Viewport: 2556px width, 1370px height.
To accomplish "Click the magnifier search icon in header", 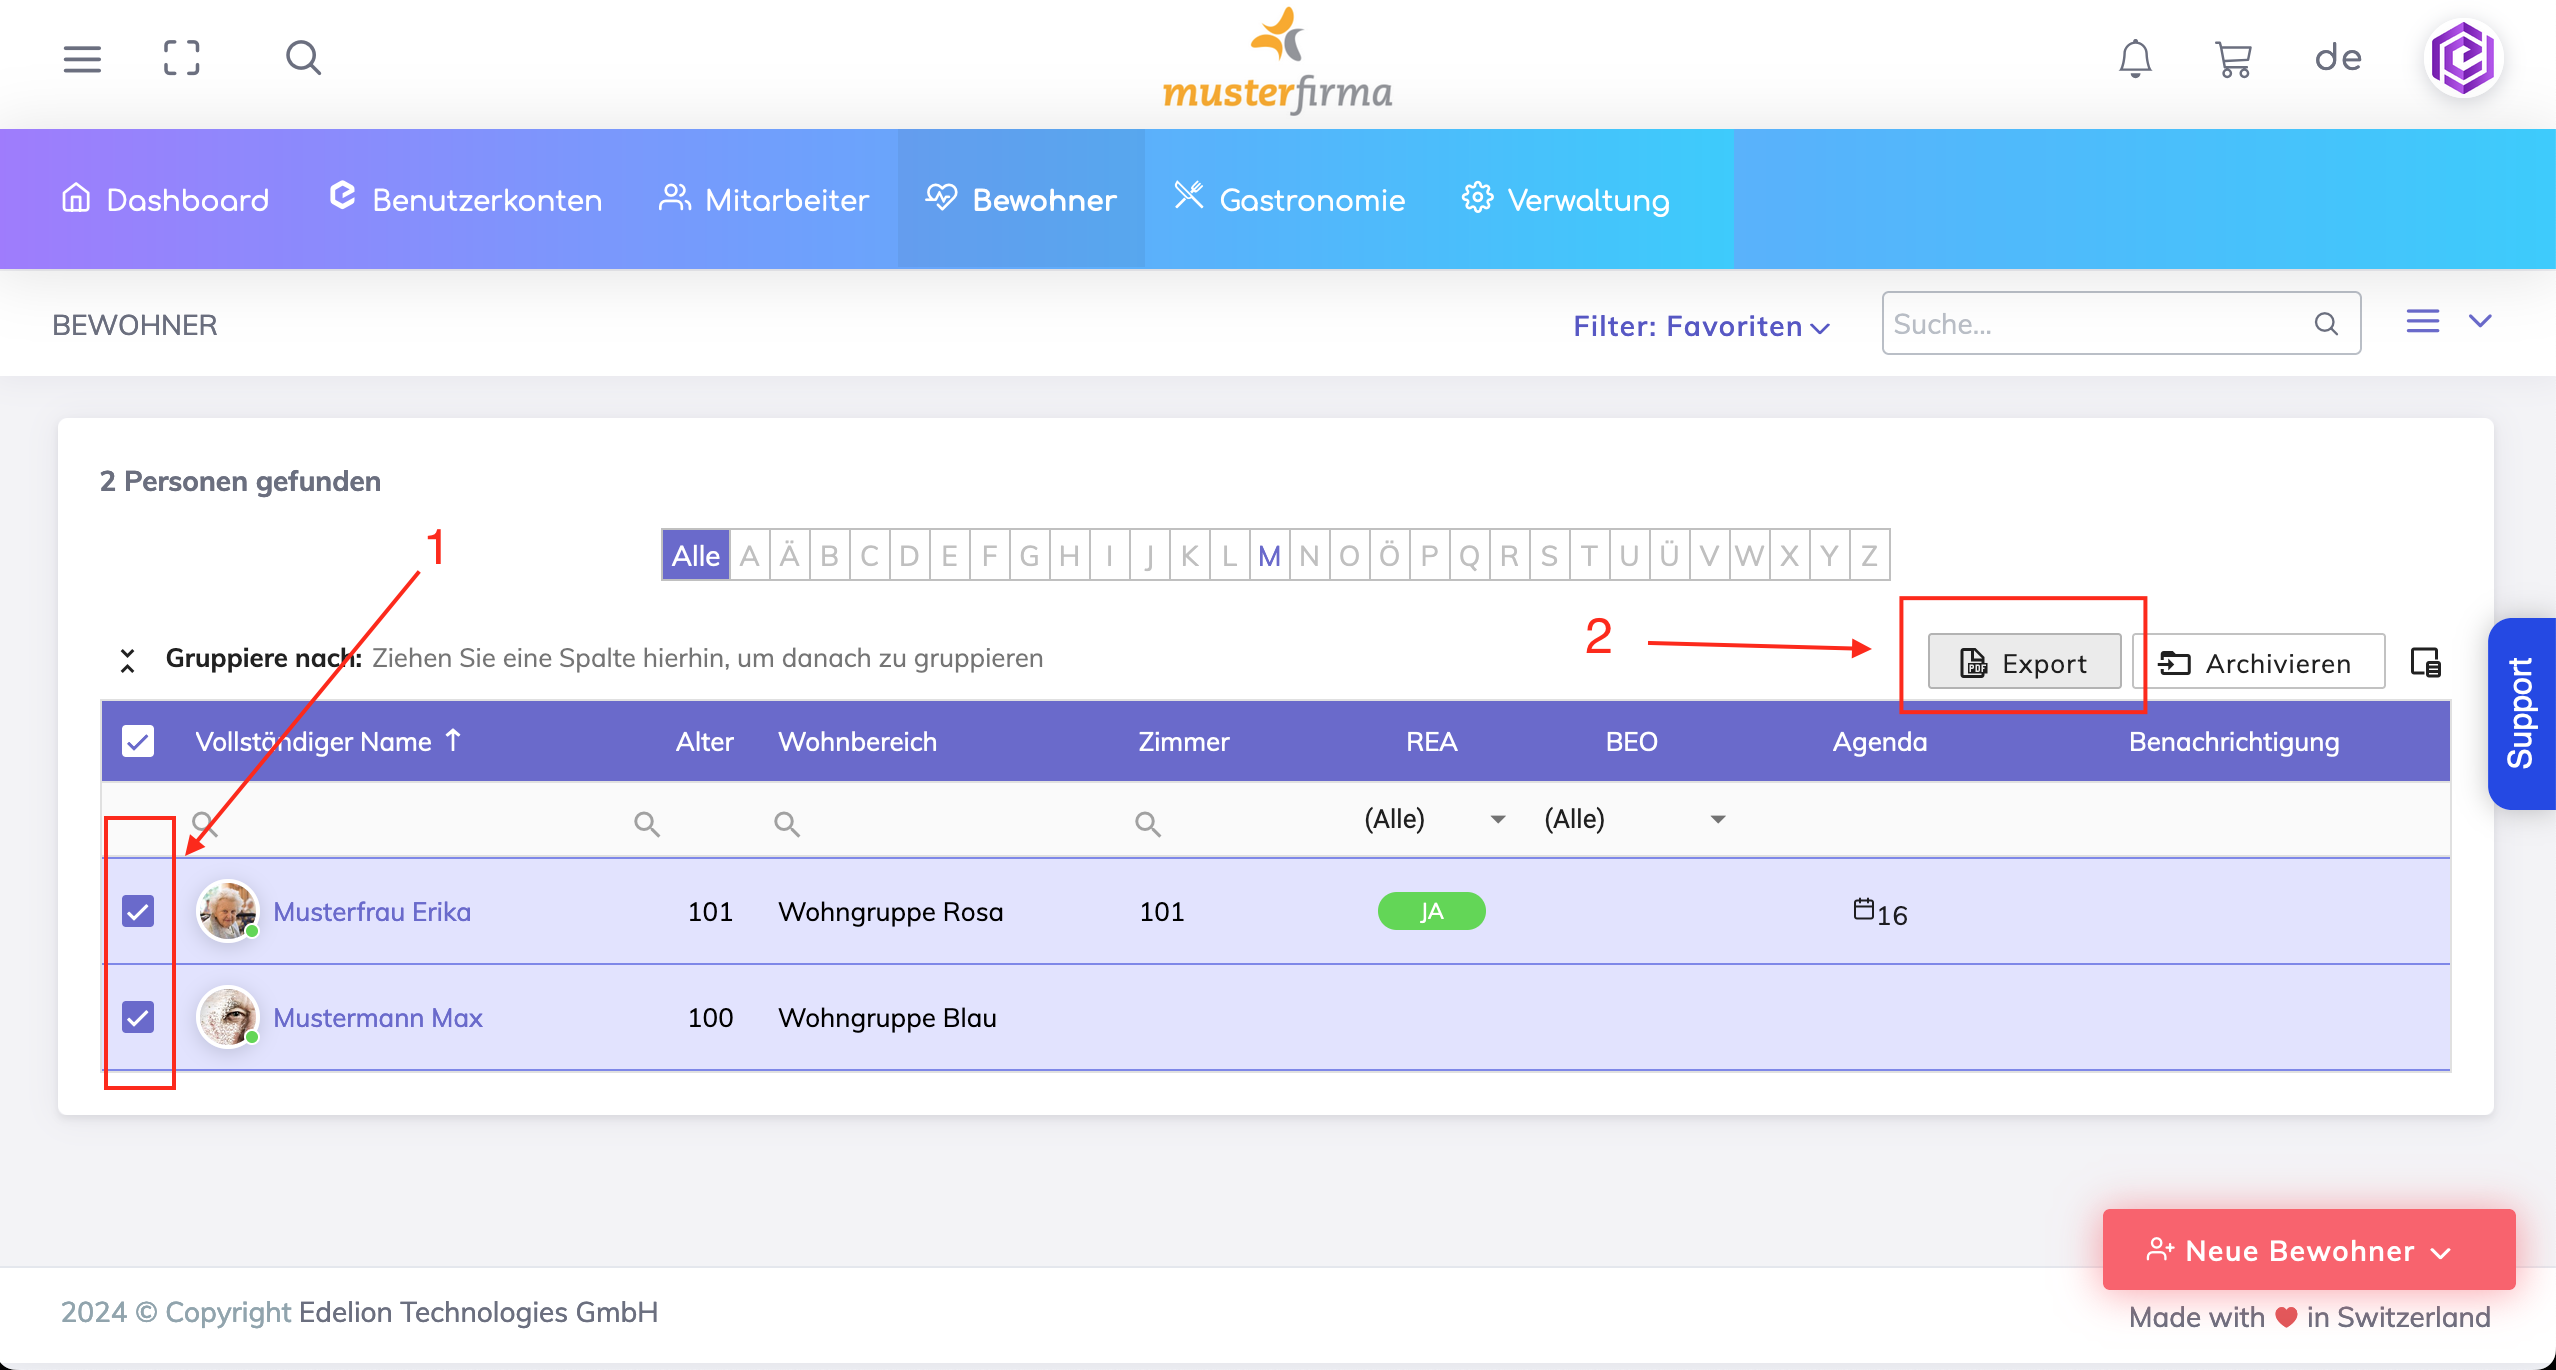I will click(x=303, y=59).
